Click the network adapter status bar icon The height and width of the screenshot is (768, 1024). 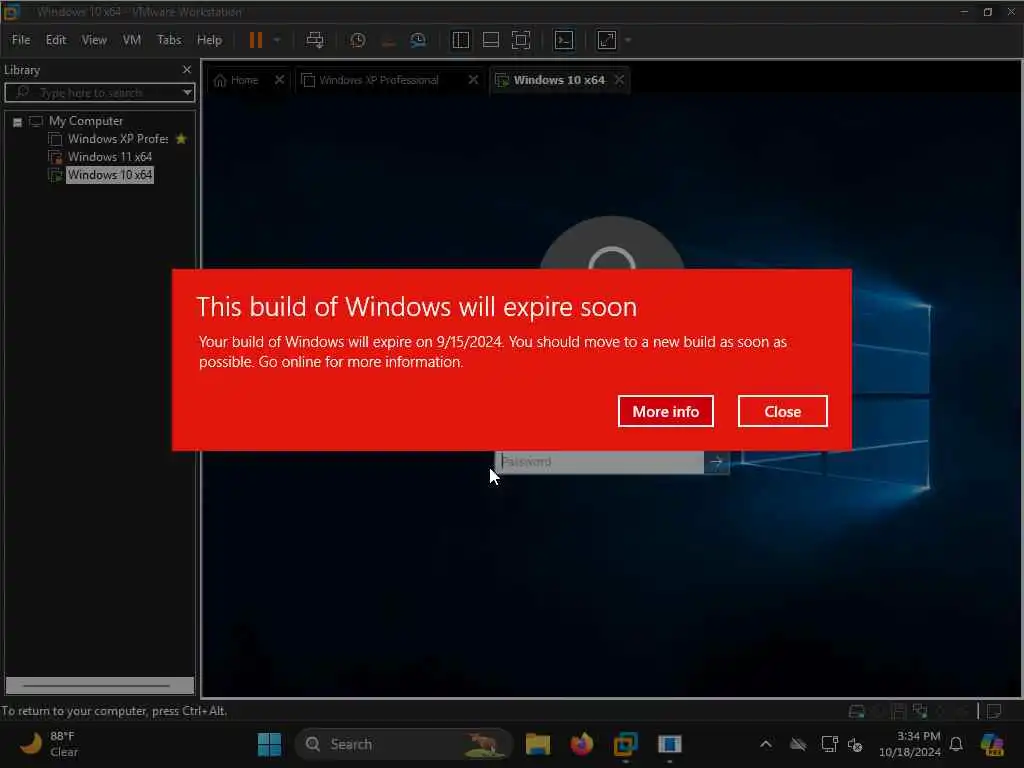point(921,711)
